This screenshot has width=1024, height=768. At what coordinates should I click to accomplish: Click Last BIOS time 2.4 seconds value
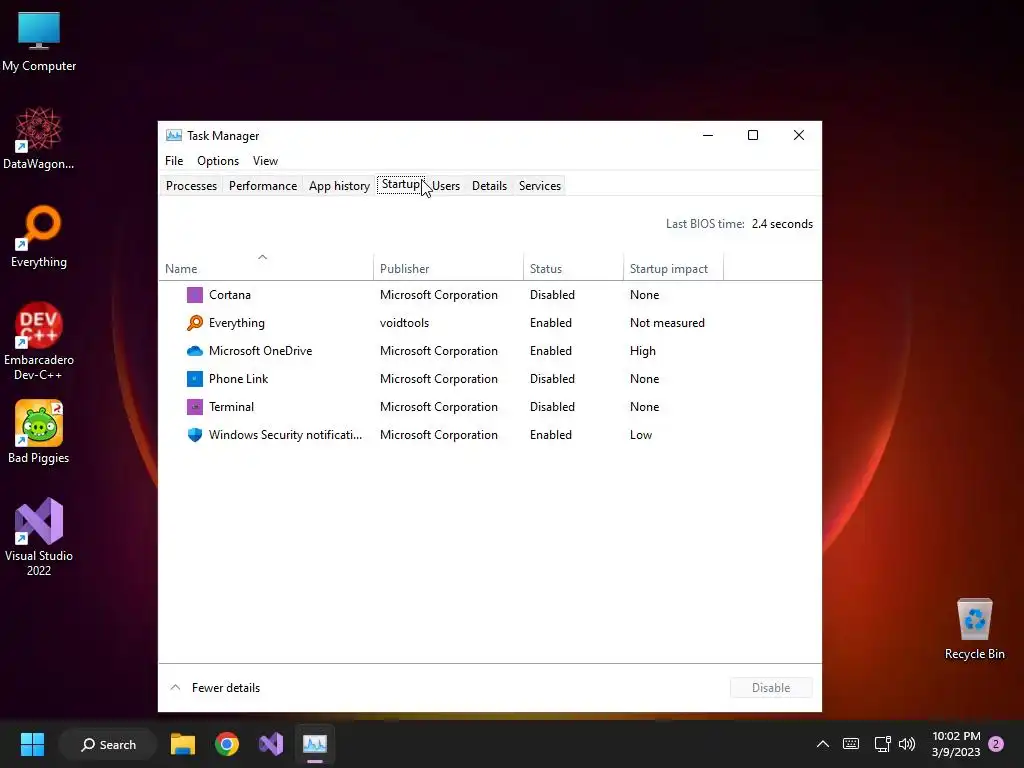point(782,224)
